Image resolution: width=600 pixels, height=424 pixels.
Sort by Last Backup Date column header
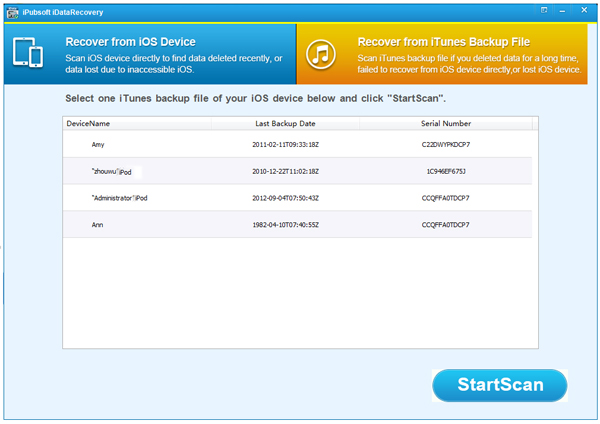point(285,124)
